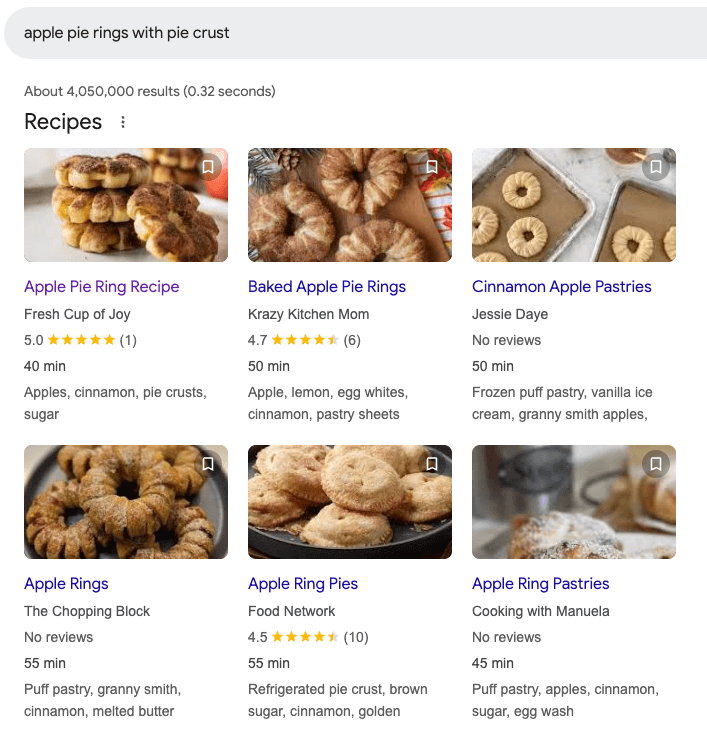Visit the Cinnamon Apple Pastries recipe
This screenshot has width=707, height=738.
coord(561,286)
